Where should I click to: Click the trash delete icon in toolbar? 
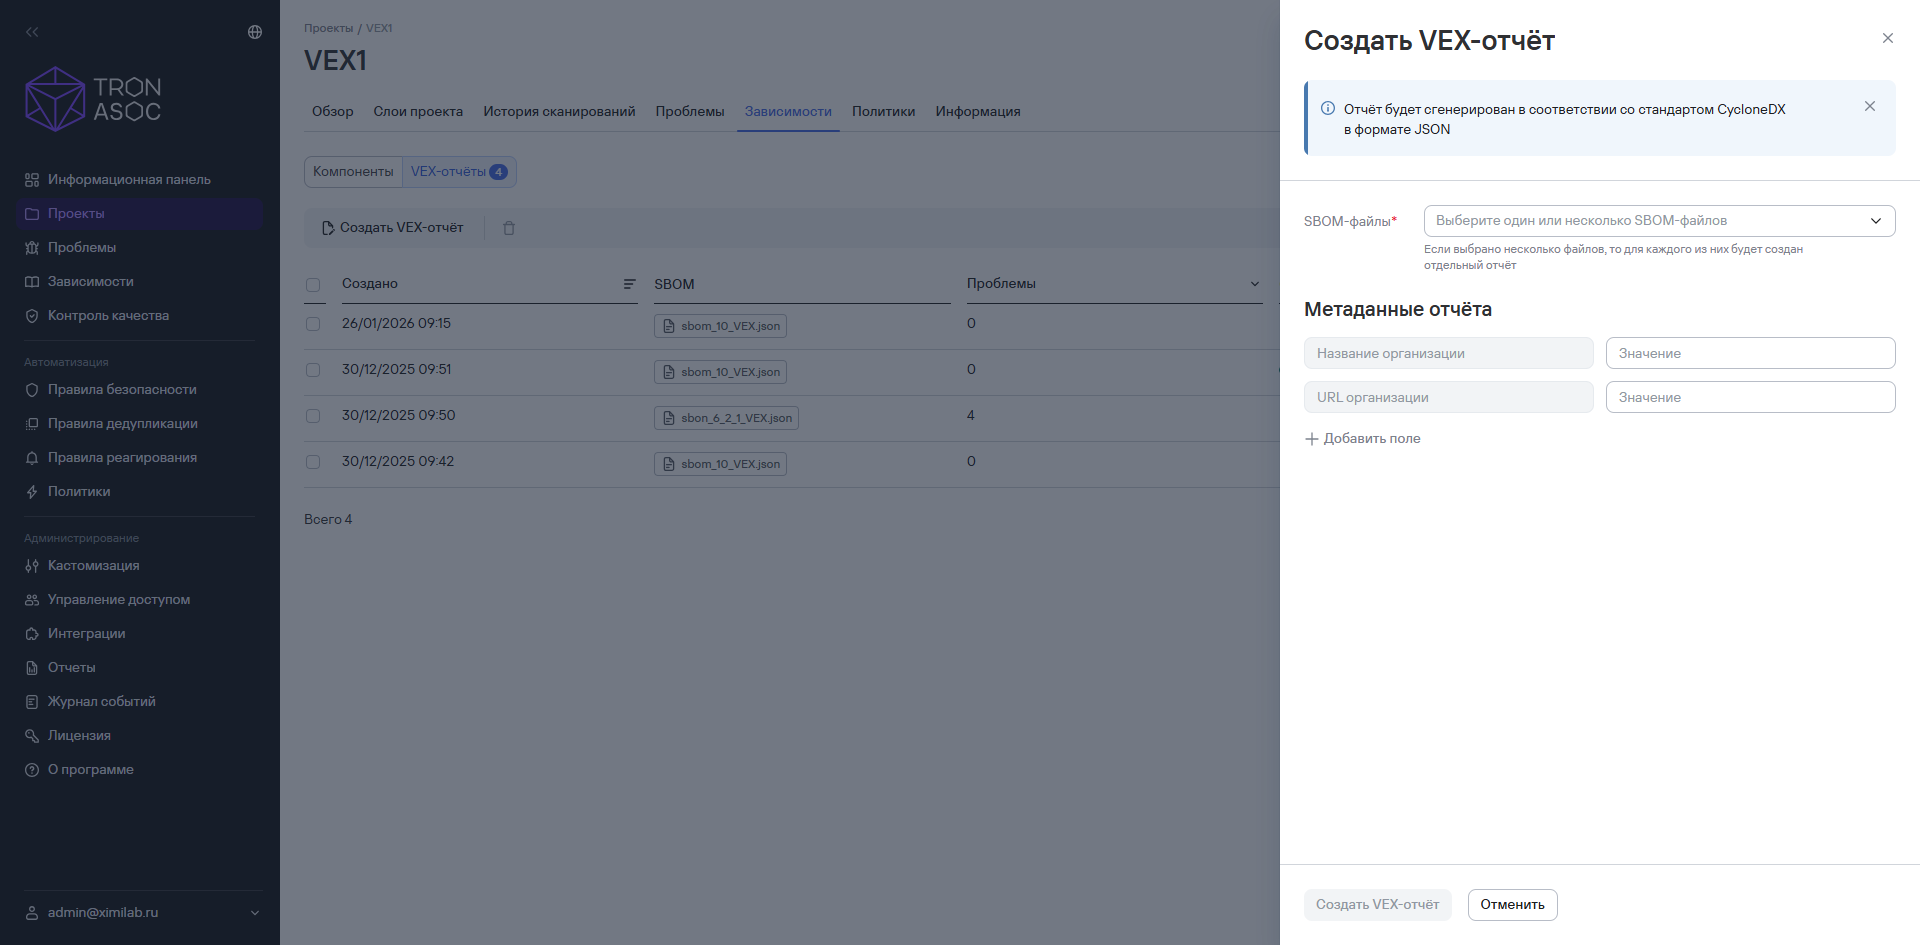tap(509, 228)
